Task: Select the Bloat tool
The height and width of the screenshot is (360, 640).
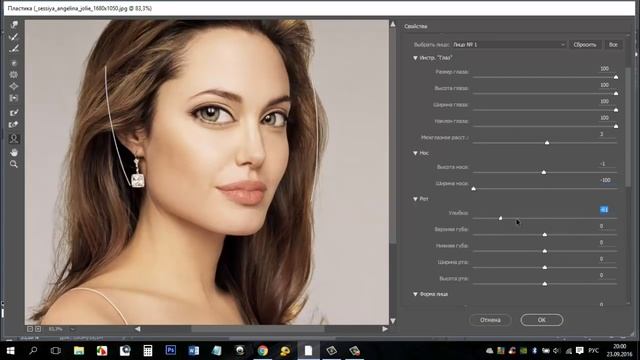Action: pos(14,87)
